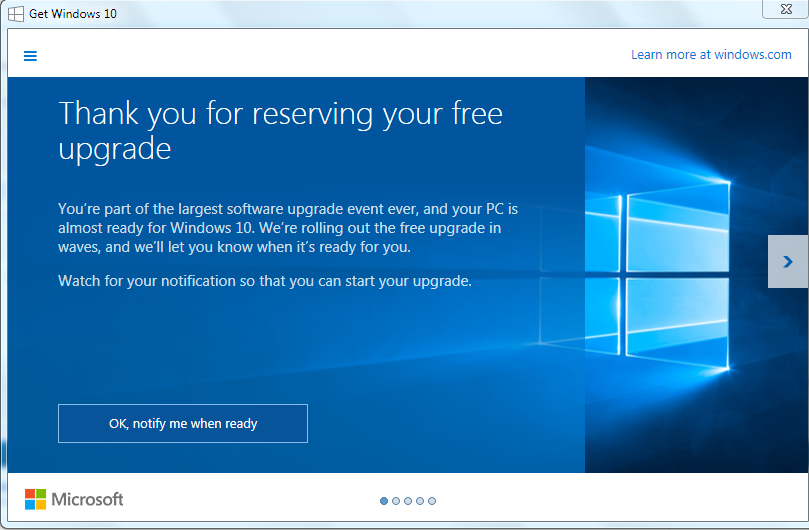Select the fifth page indicator dot

click(432, 501)
